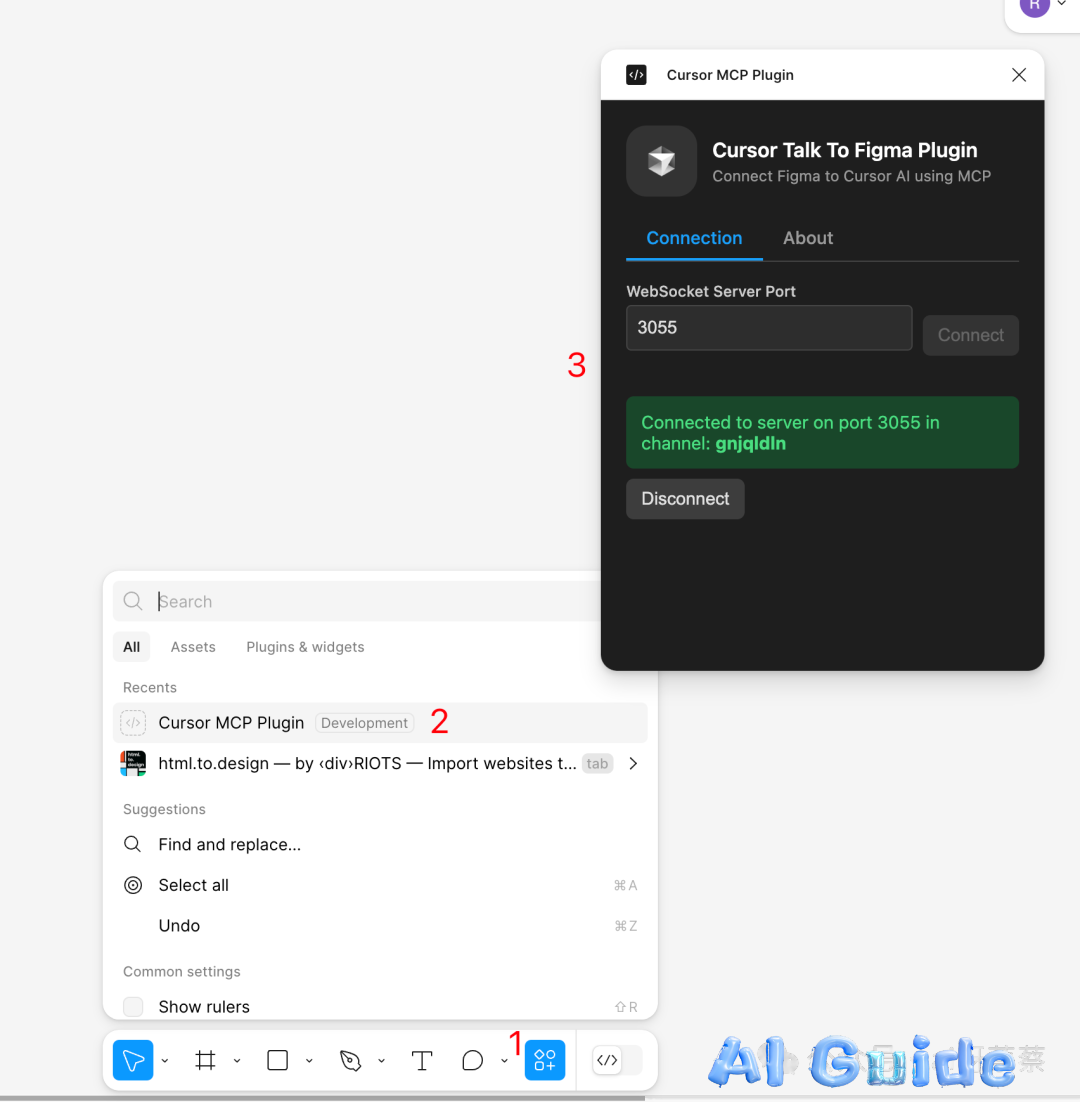Run Cursor MCP Plugin from Recents
Screen dimensions: 1080x1102
pyautogui.click(x=379, y=722)
